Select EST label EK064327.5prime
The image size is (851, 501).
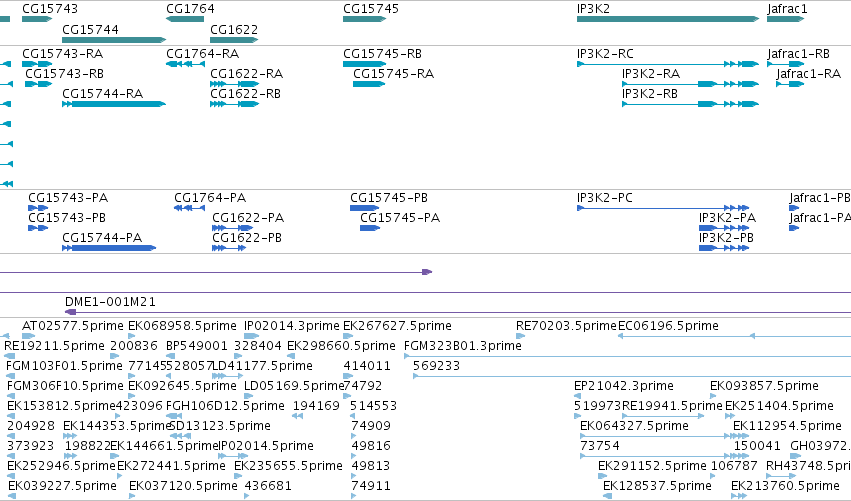click(x=634, y=426)
